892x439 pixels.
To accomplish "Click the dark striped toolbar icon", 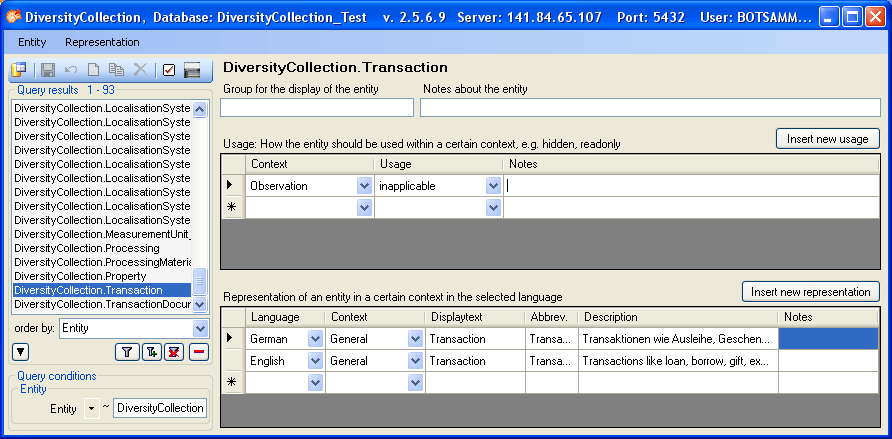I will (x=192, y=70).
